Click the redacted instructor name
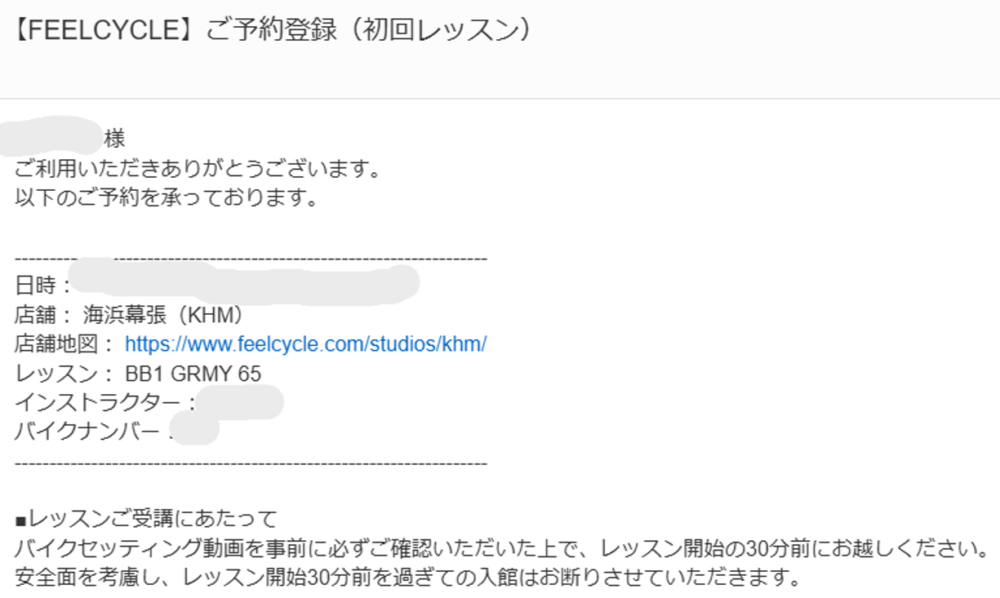 [240, 402]
